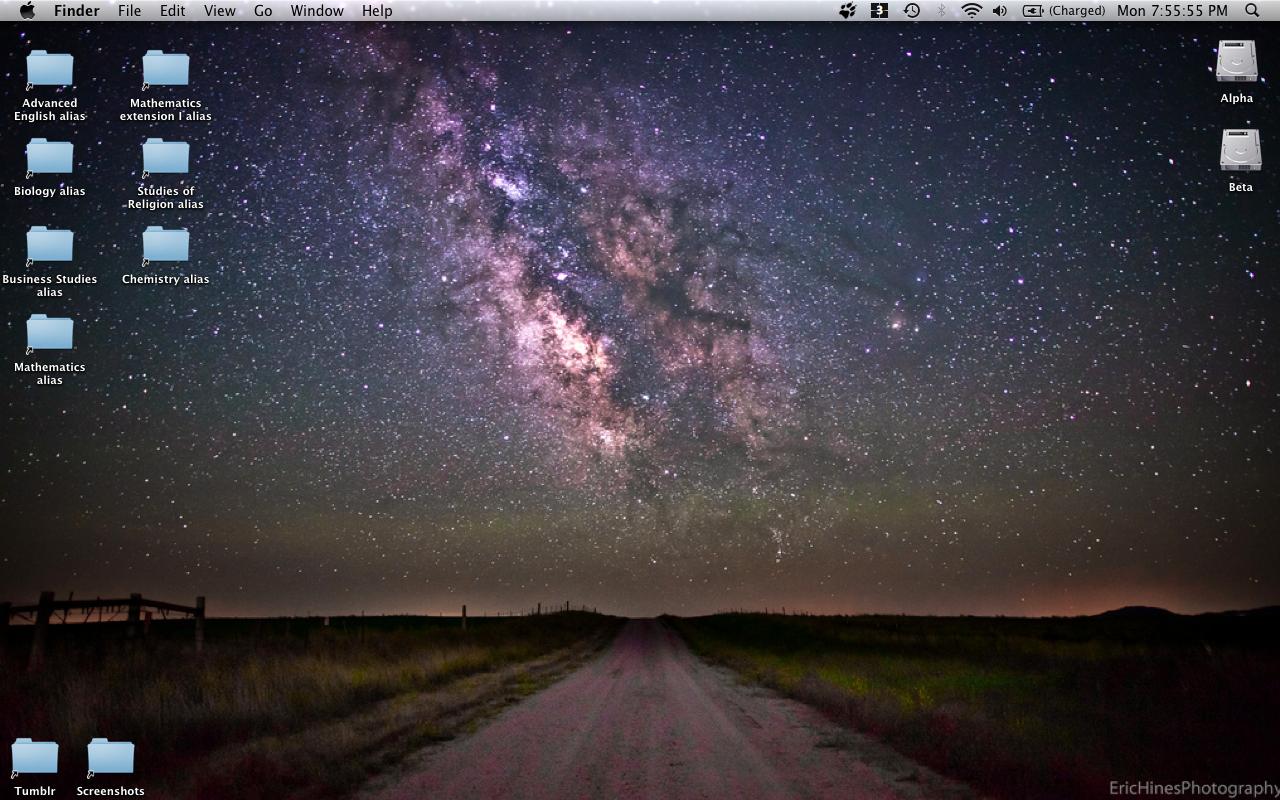Click the clock showing Mon 7:55:55 PM
This screenshot has width=1280, height=800.
click(1172, 10)
